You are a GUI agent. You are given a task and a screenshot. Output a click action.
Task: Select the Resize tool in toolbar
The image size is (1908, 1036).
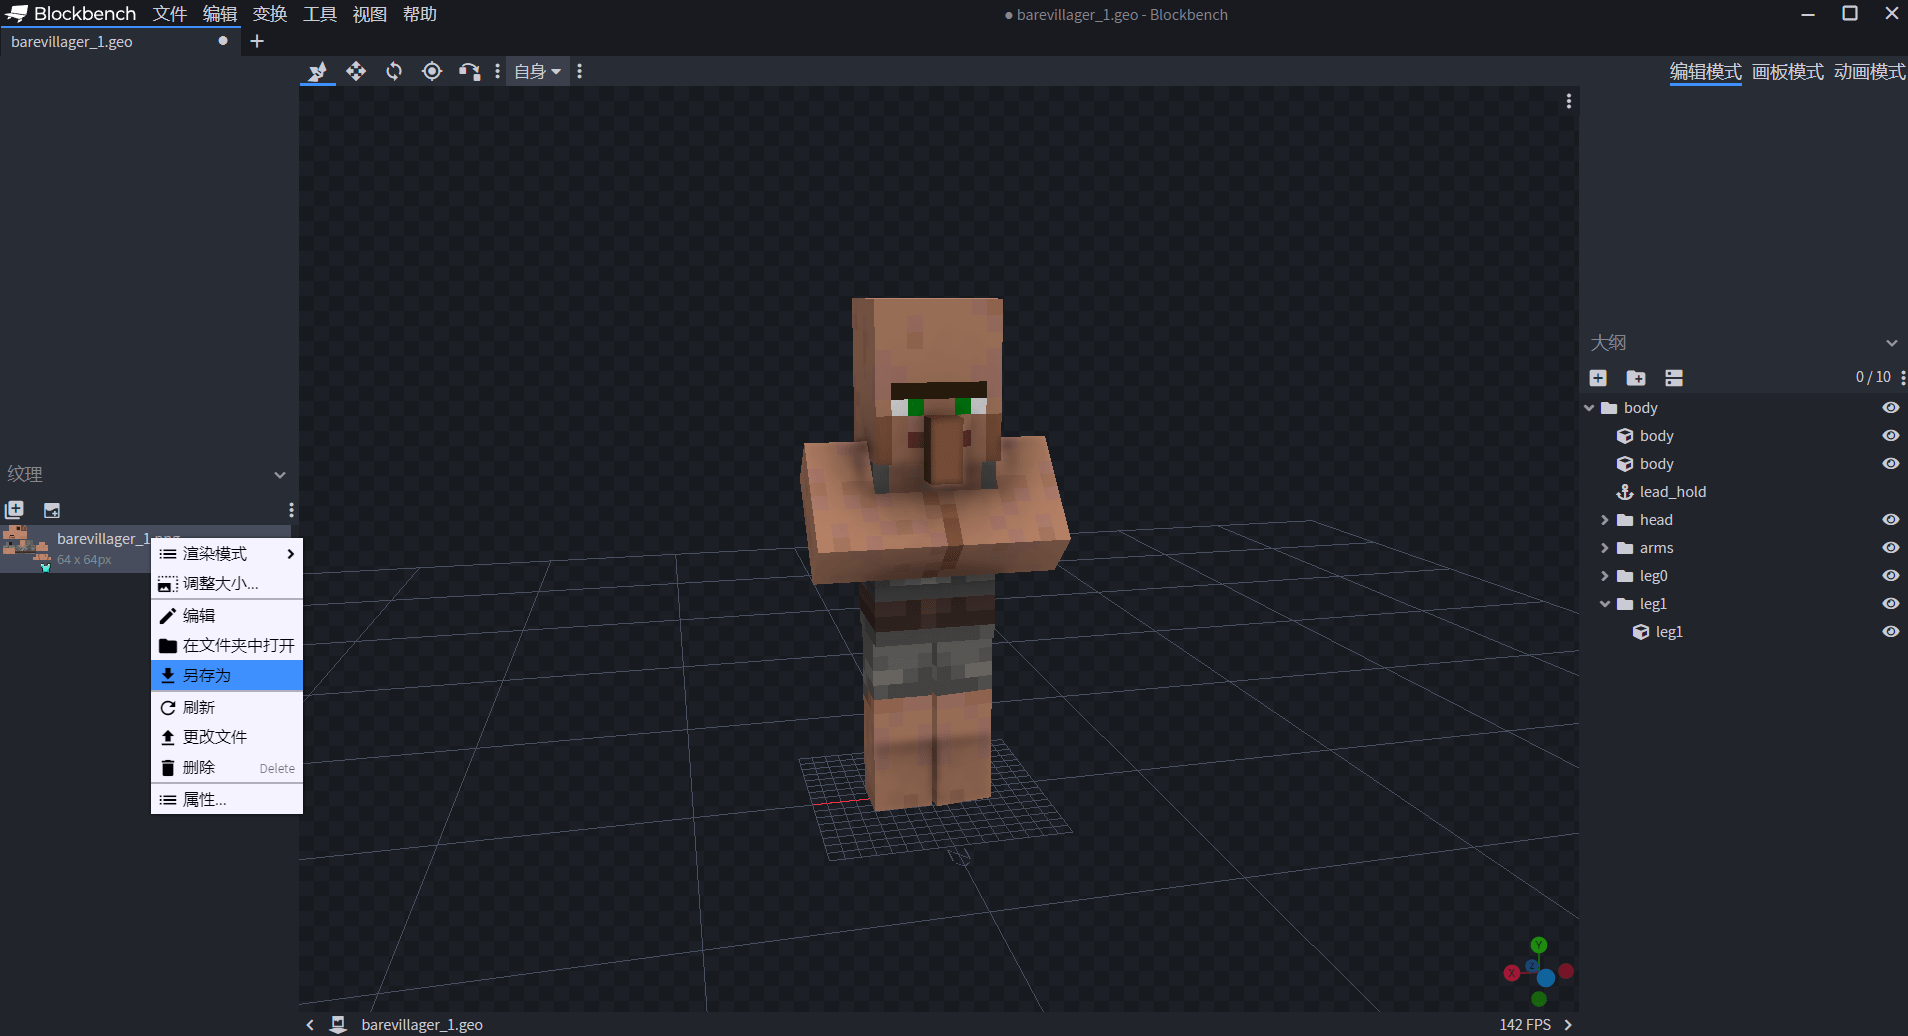[x=356, y=71]
